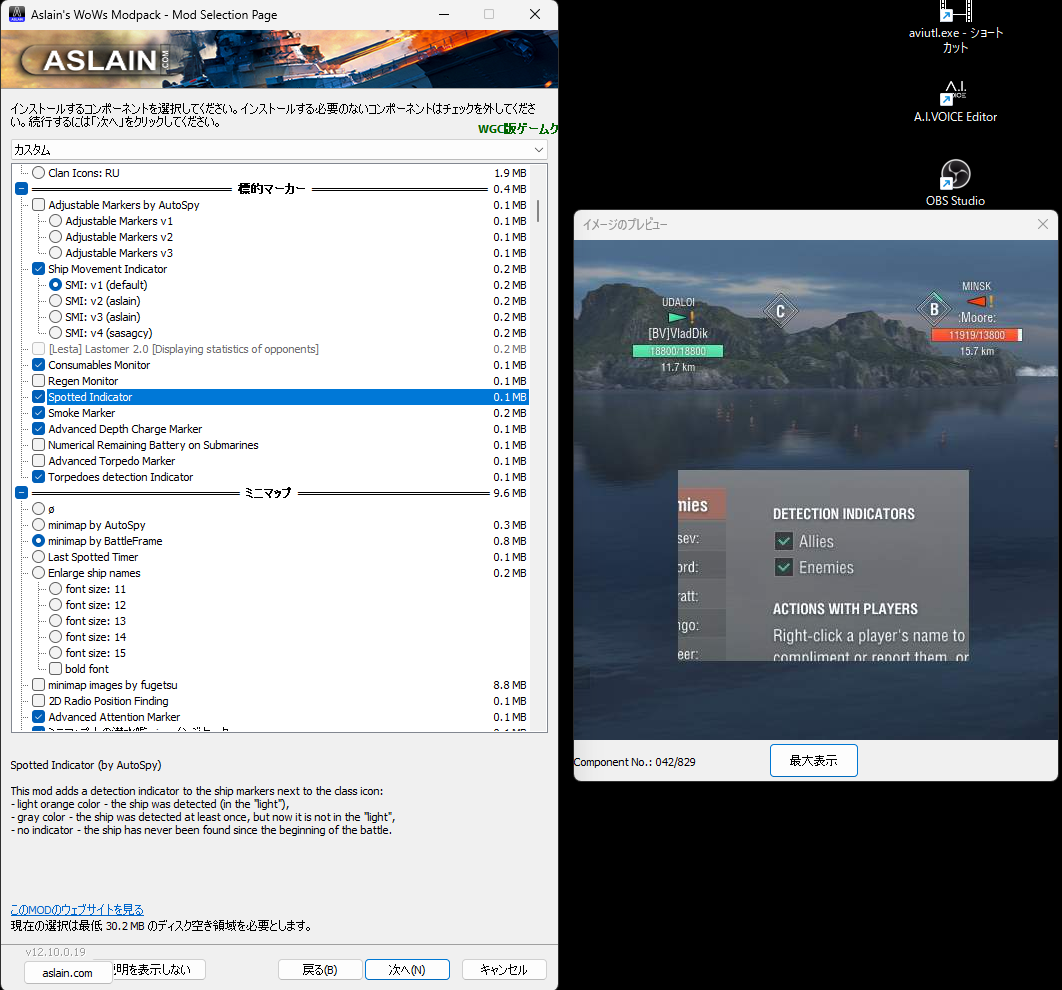Disable the Spotted Indicator mod
This screenshot has width=1062, height=990.
[38, 397]
